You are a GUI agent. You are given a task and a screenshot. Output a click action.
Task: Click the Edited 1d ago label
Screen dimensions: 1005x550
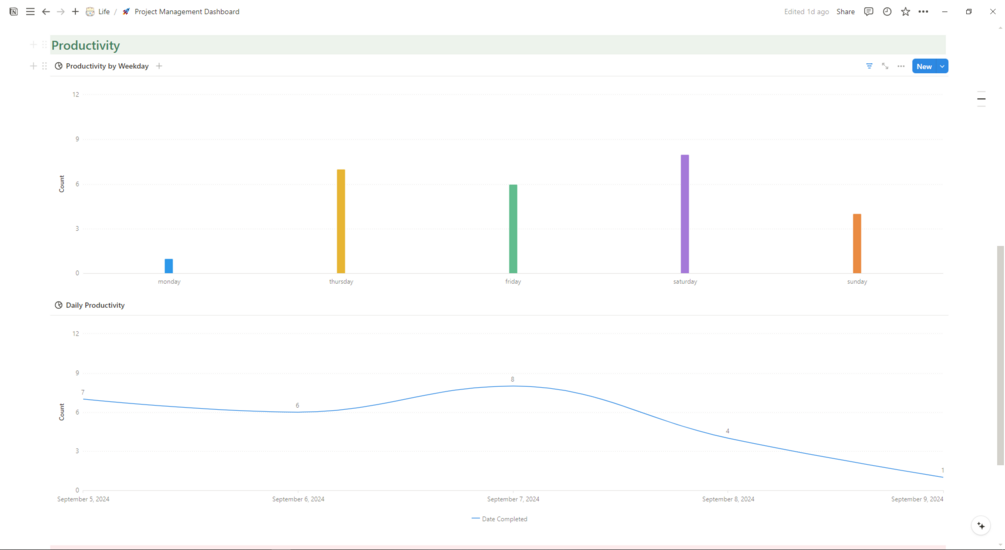[x=806, y=12]
